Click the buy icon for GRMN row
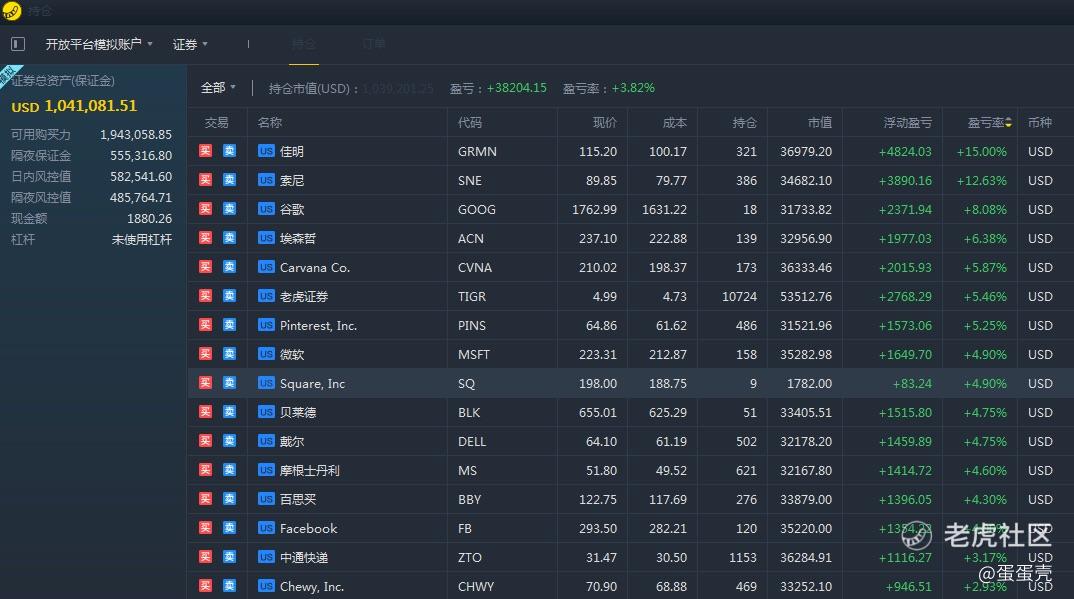 [x=205, y=151]
